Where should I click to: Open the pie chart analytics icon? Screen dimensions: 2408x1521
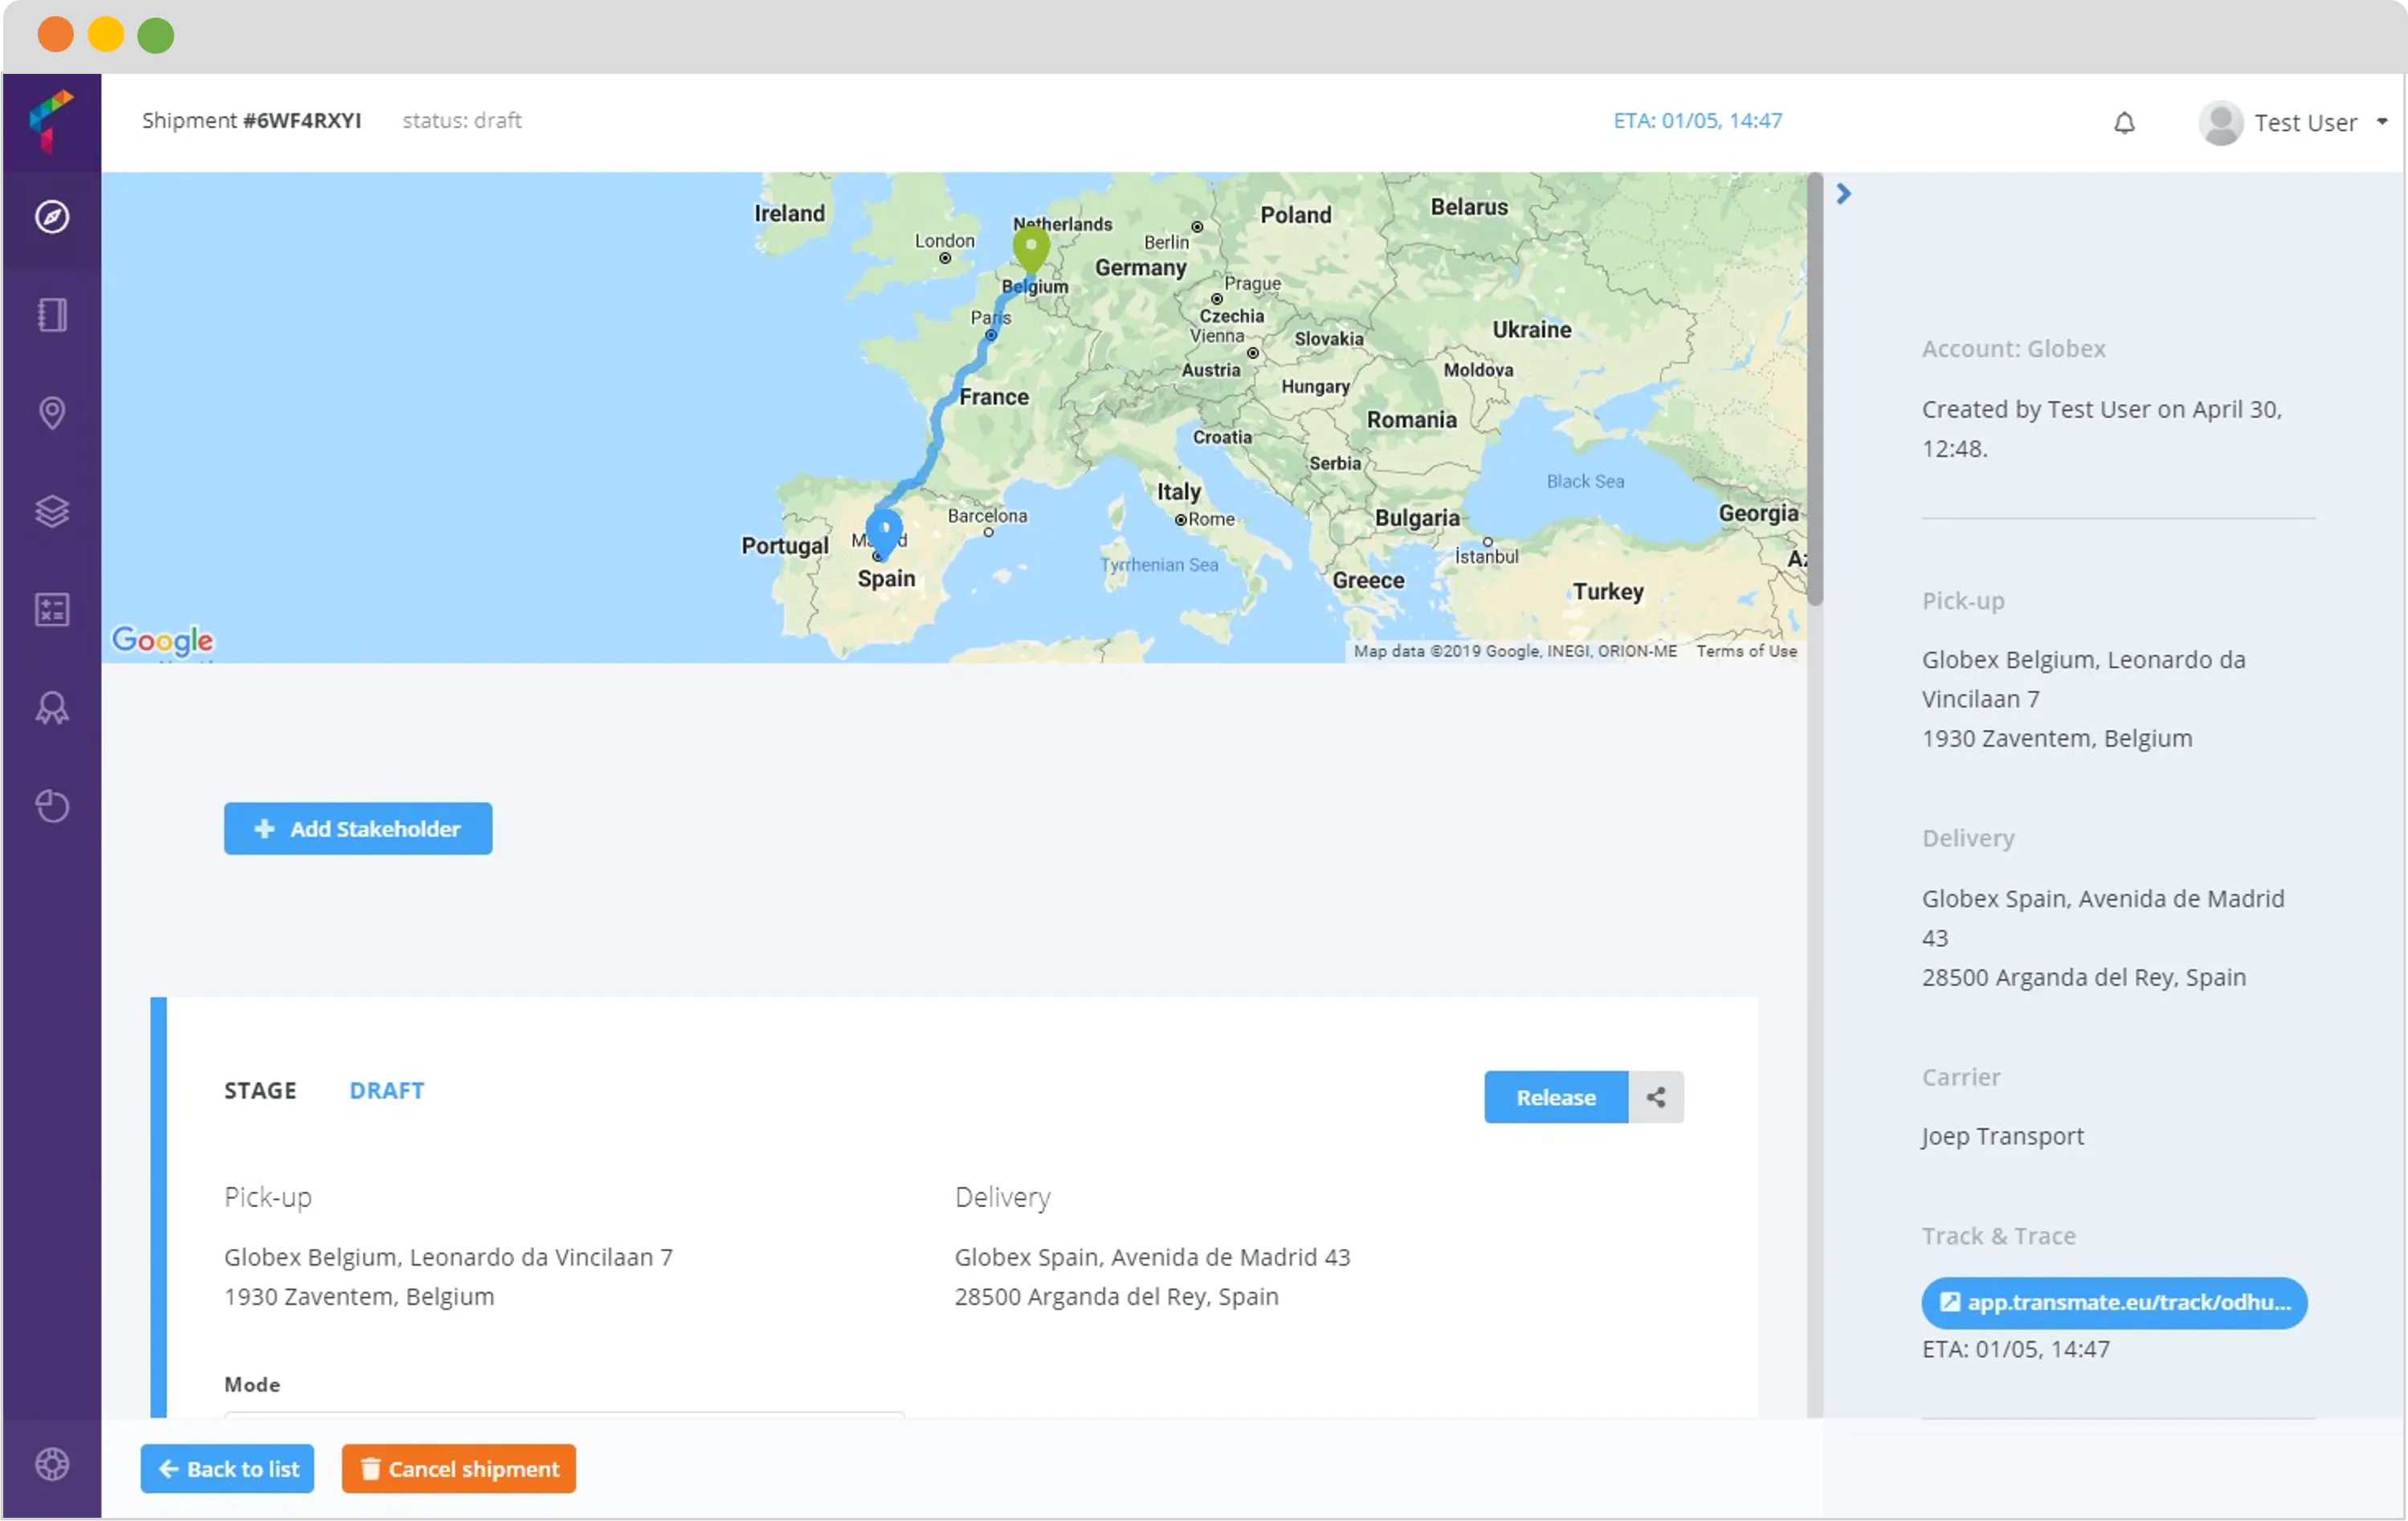coord(52,806)
